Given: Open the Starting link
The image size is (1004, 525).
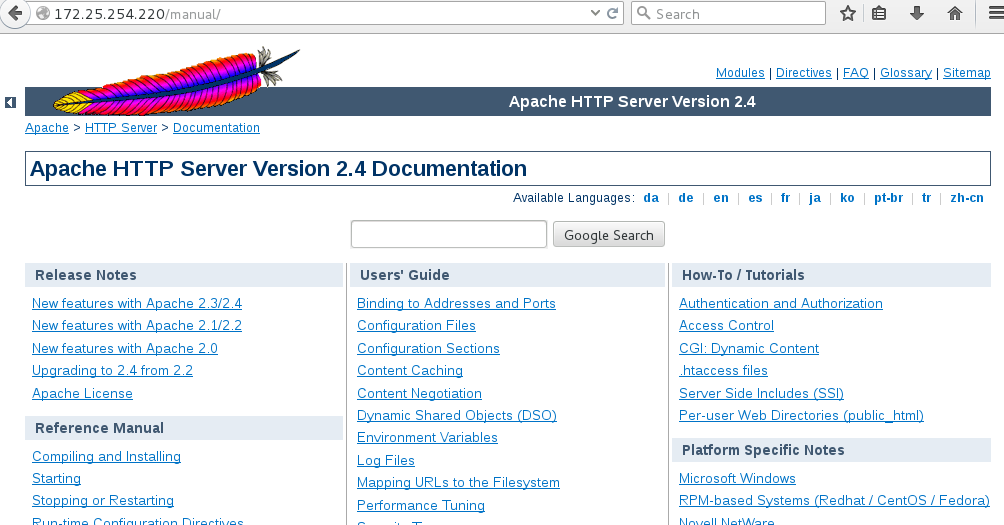Looking at the screenshot, I should 56,479.
